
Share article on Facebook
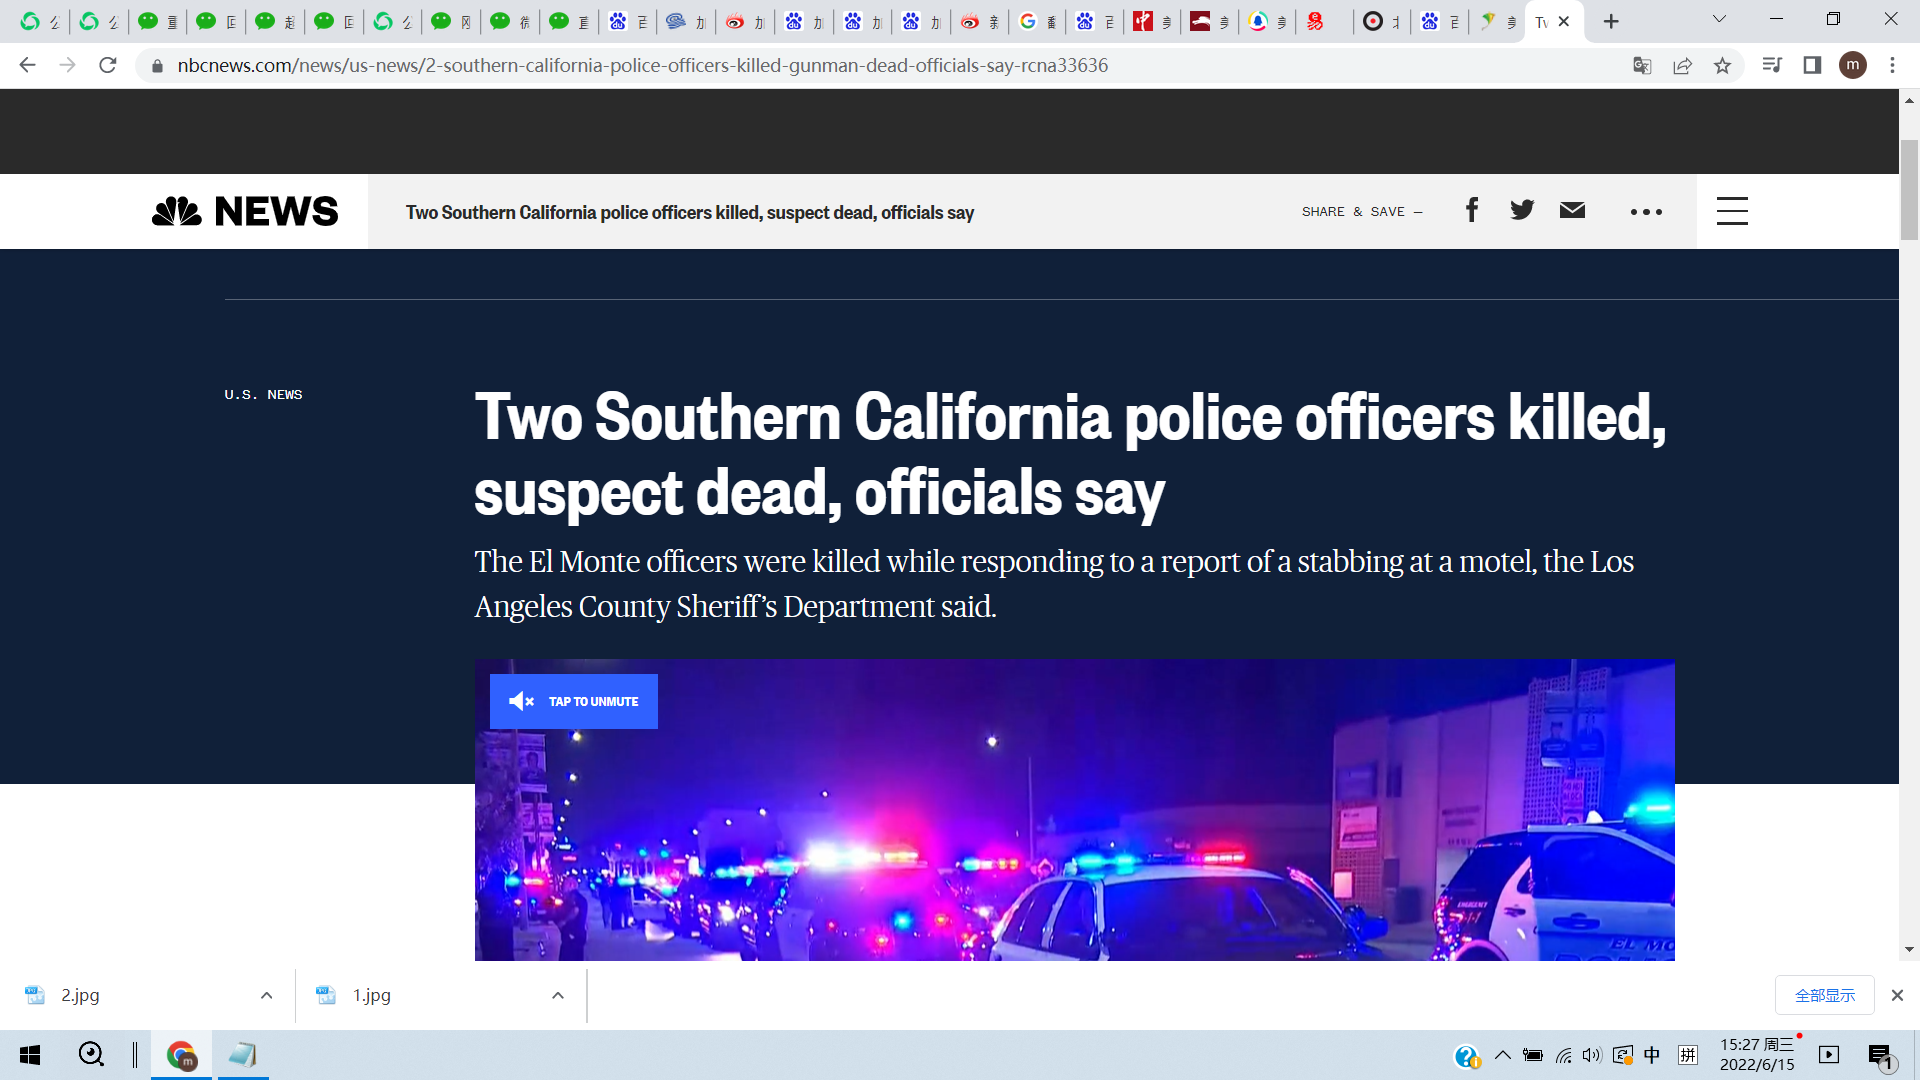(1472, 210)
